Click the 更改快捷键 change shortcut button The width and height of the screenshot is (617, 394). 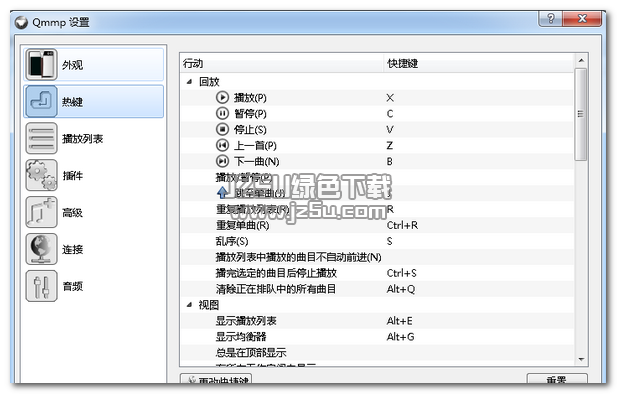pos(216,379)
